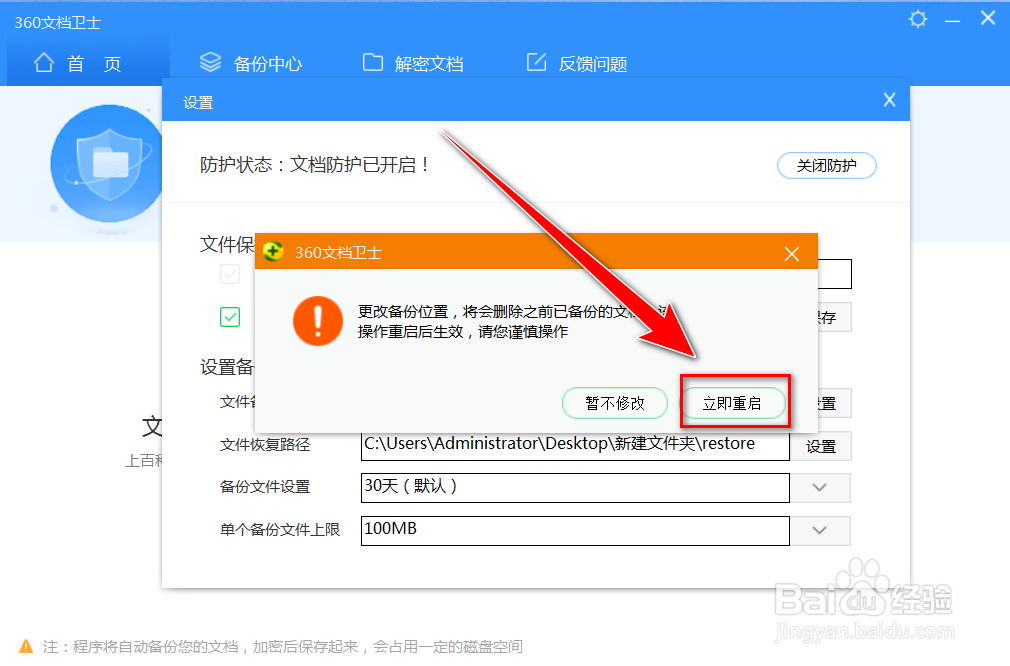Image resolution: width=1010 pixels, height=666 pixels.
Task: Click the 30天（默认）backup setting field
Action: 575,488
